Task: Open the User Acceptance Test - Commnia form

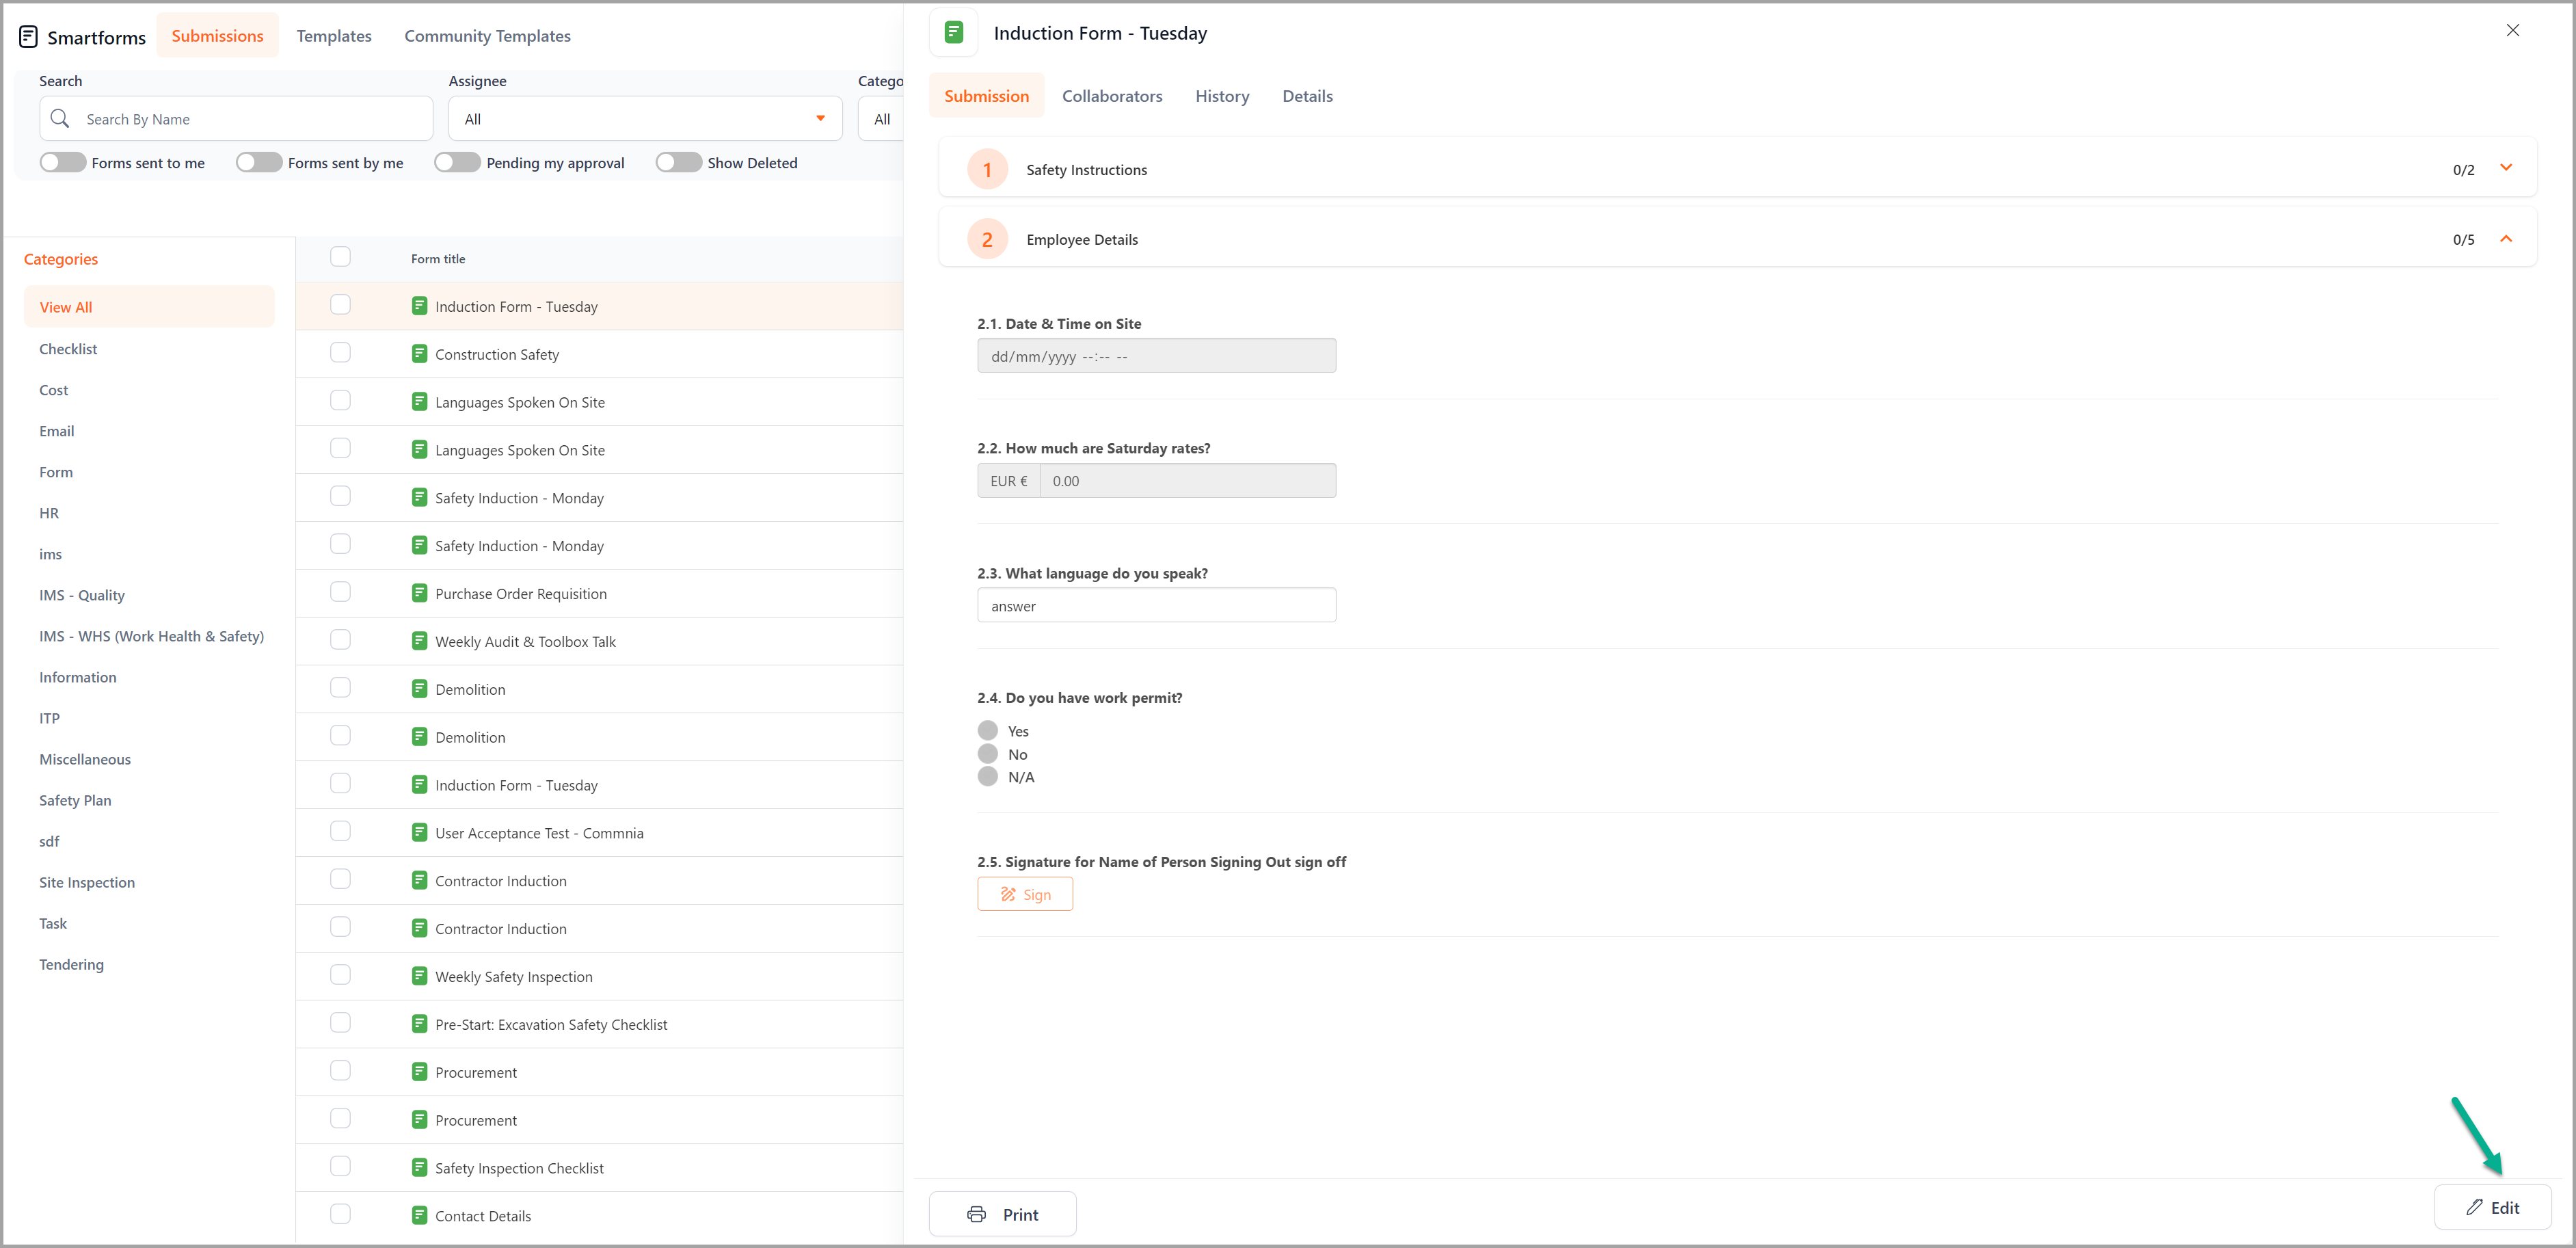Action: [539, 833]
